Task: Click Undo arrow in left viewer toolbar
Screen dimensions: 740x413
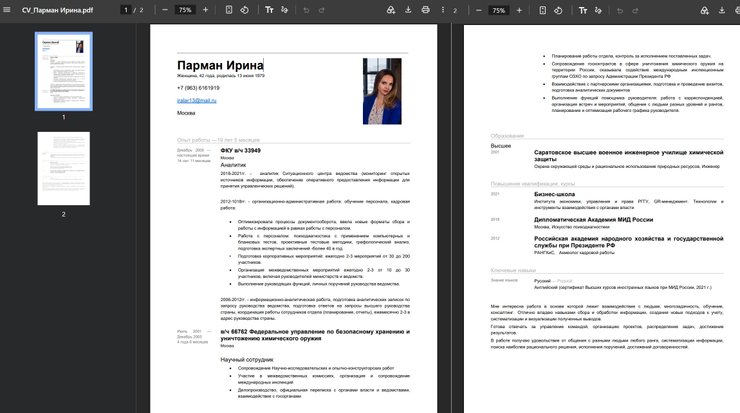Action: pyautogui.click(x=306, y=10)
